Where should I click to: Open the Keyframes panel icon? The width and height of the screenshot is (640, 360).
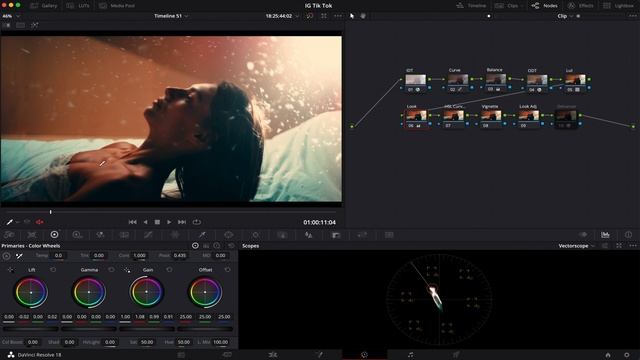pos(583,235)
